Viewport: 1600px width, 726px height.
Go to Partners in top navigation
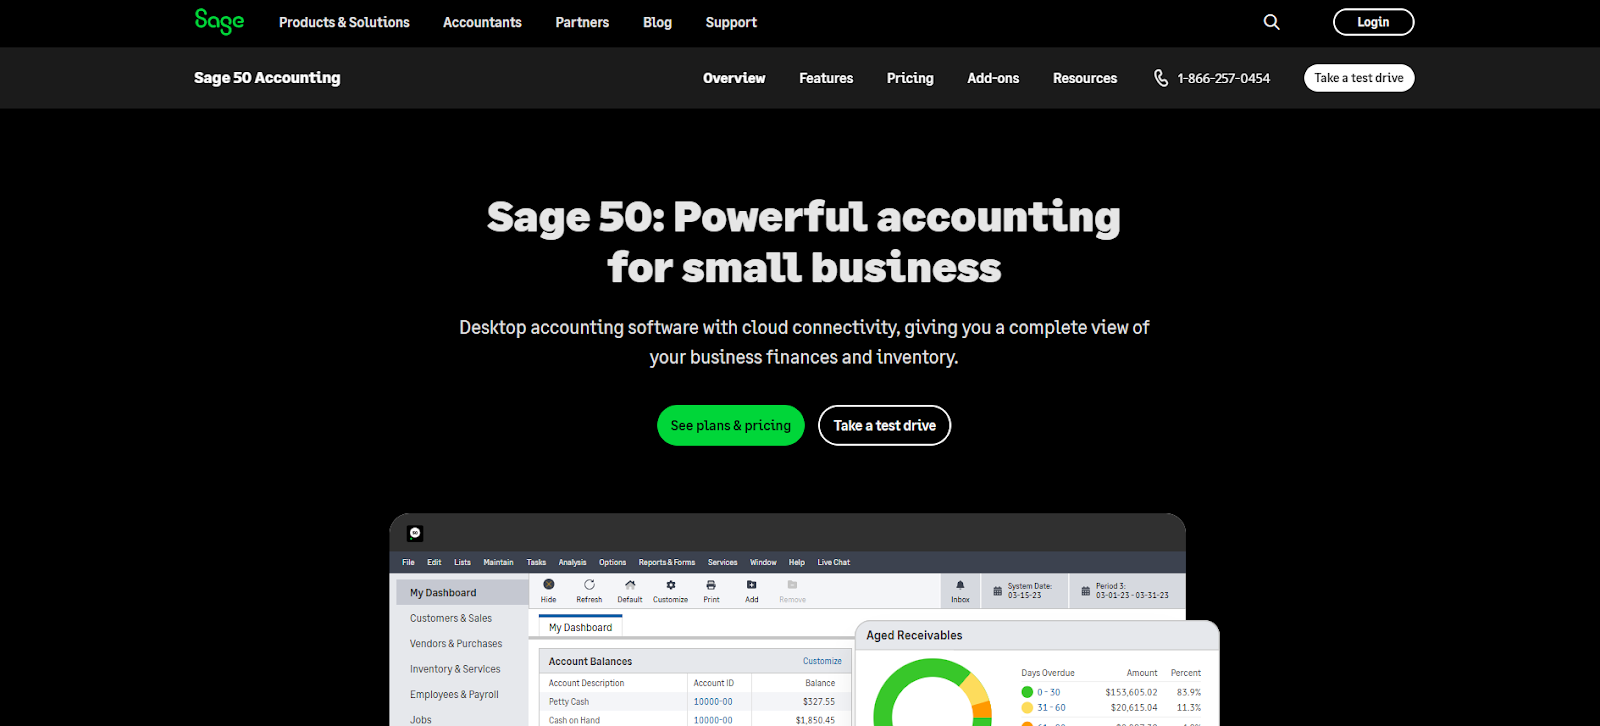(x=582, y=22)
